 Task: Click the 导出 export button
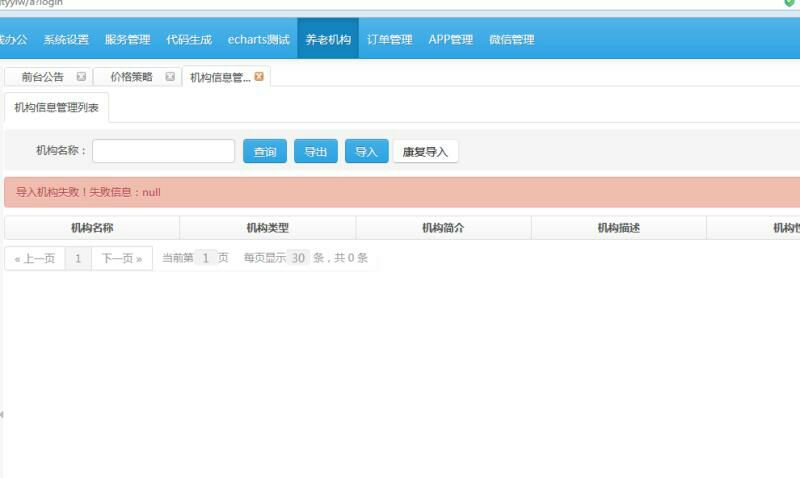316,152
